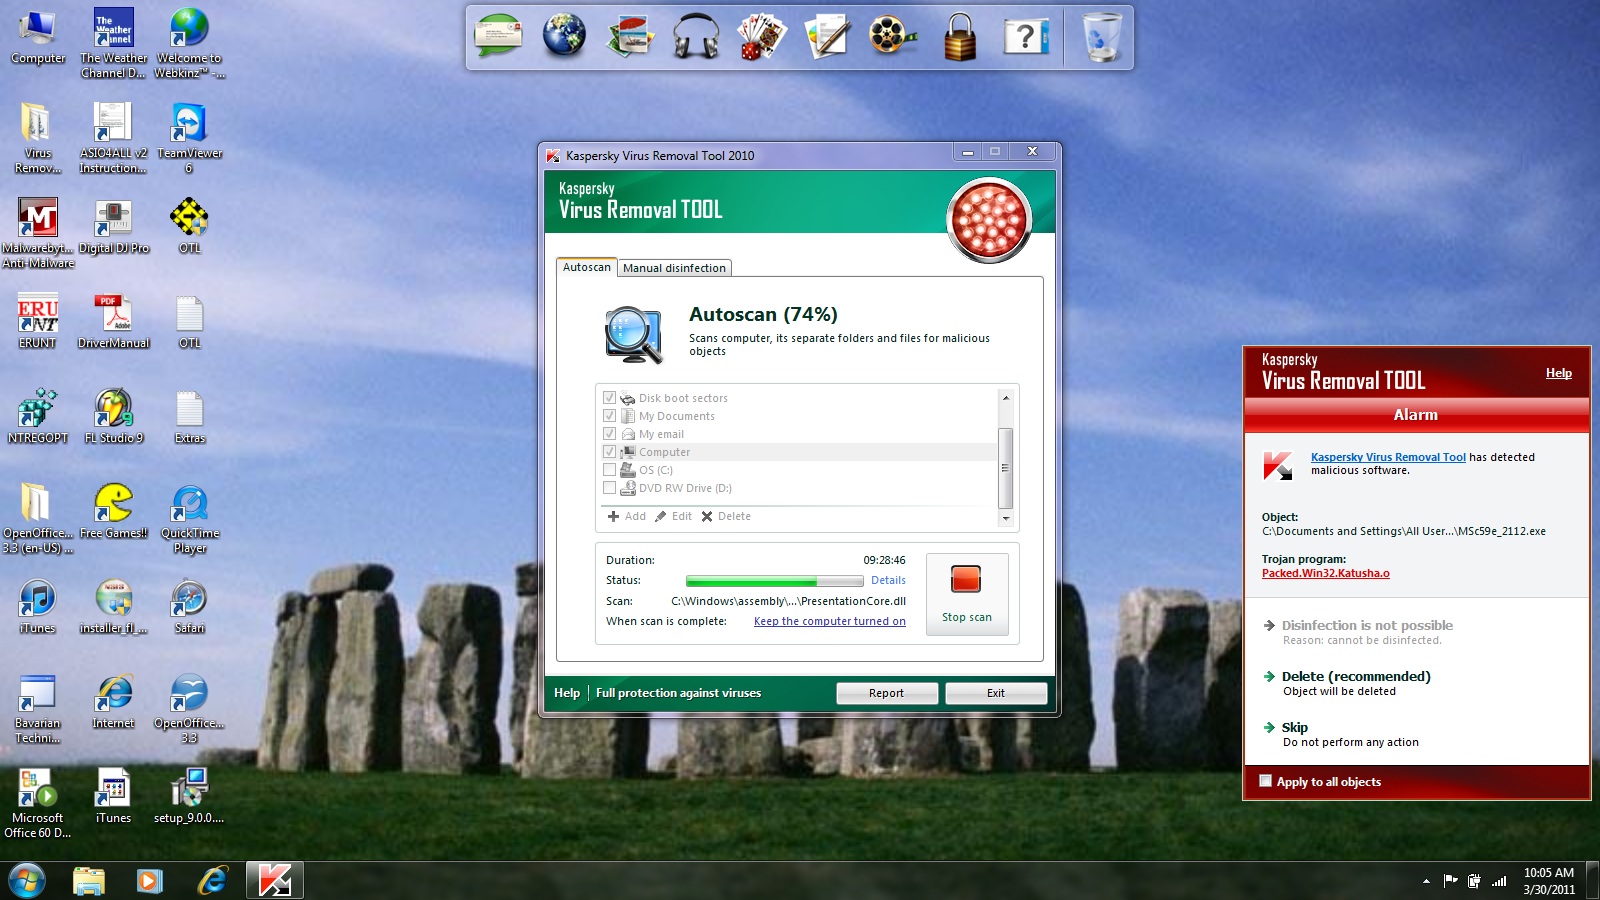
Task: Select the Safari desktop icon
Action: (x=189, y=607)
